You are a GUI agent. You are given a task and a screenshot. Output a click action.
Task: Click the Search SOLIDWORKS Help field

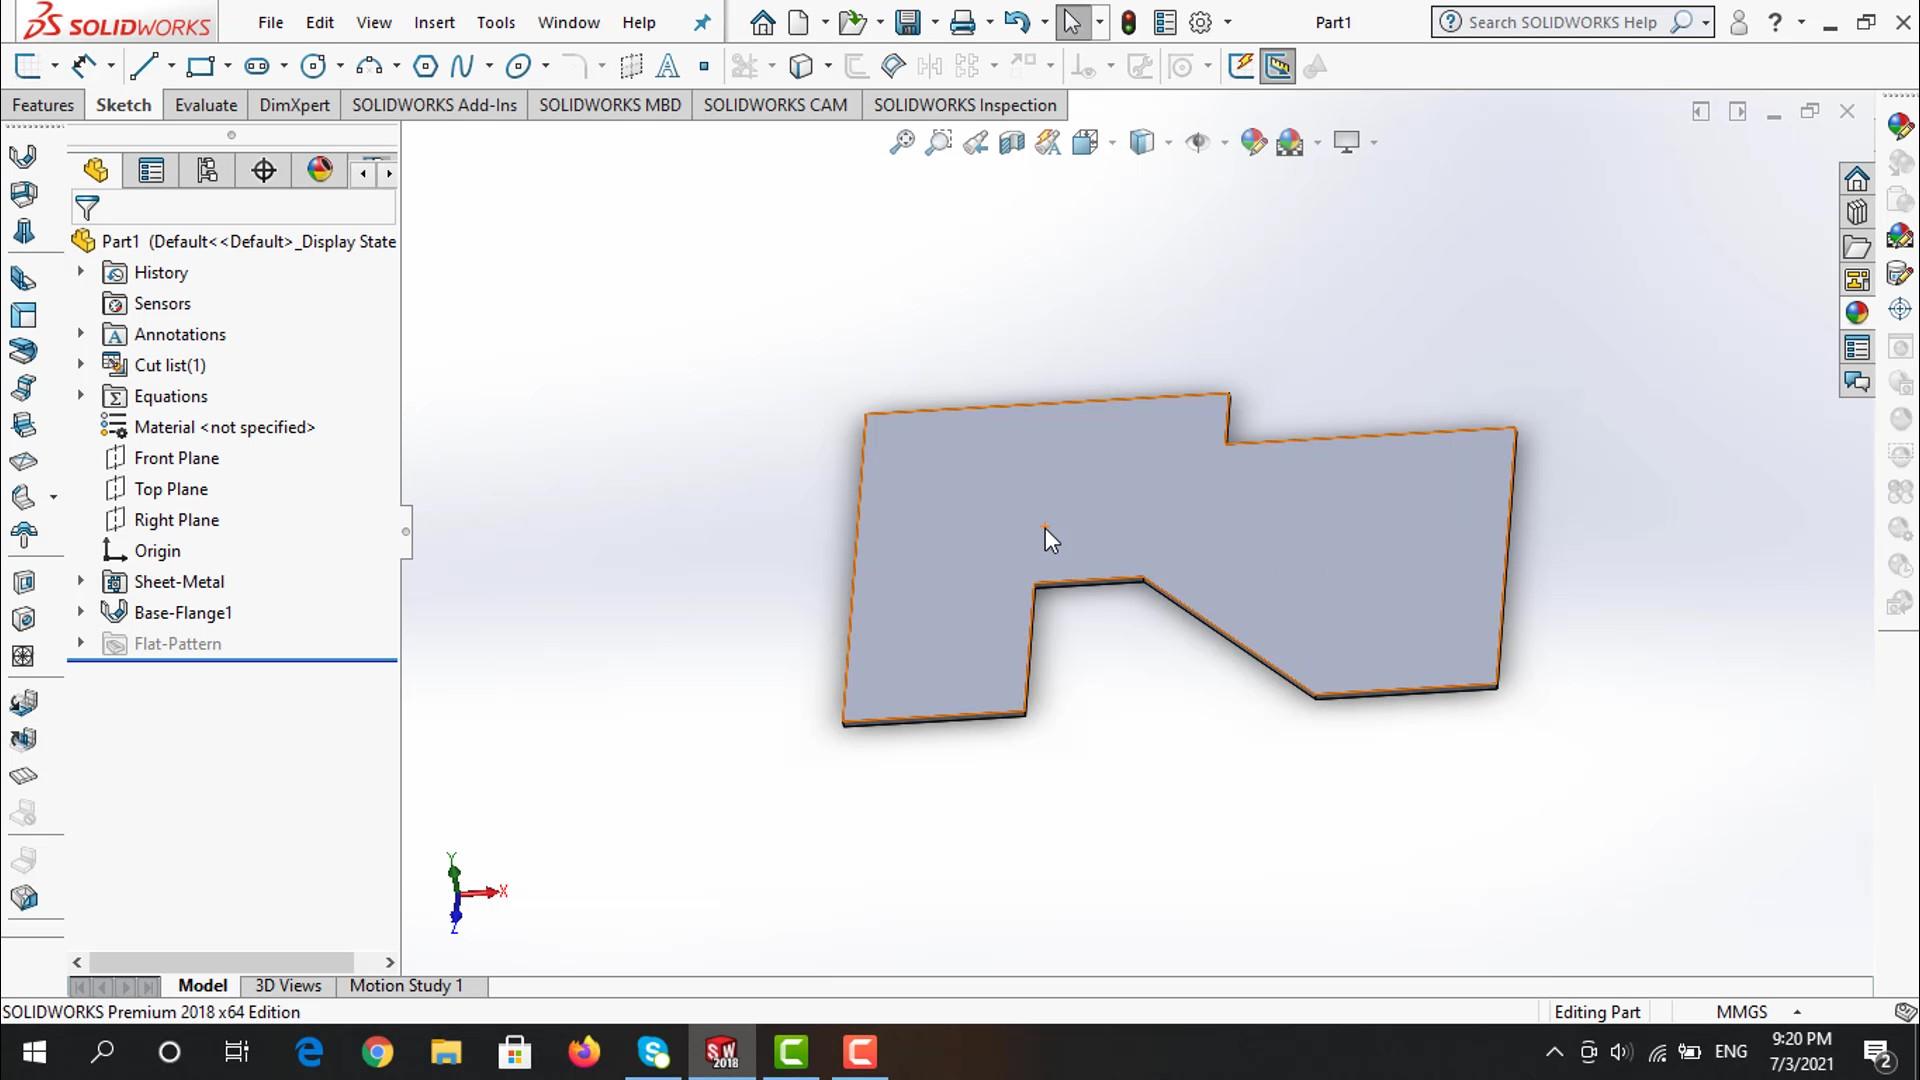(1560, 22)
